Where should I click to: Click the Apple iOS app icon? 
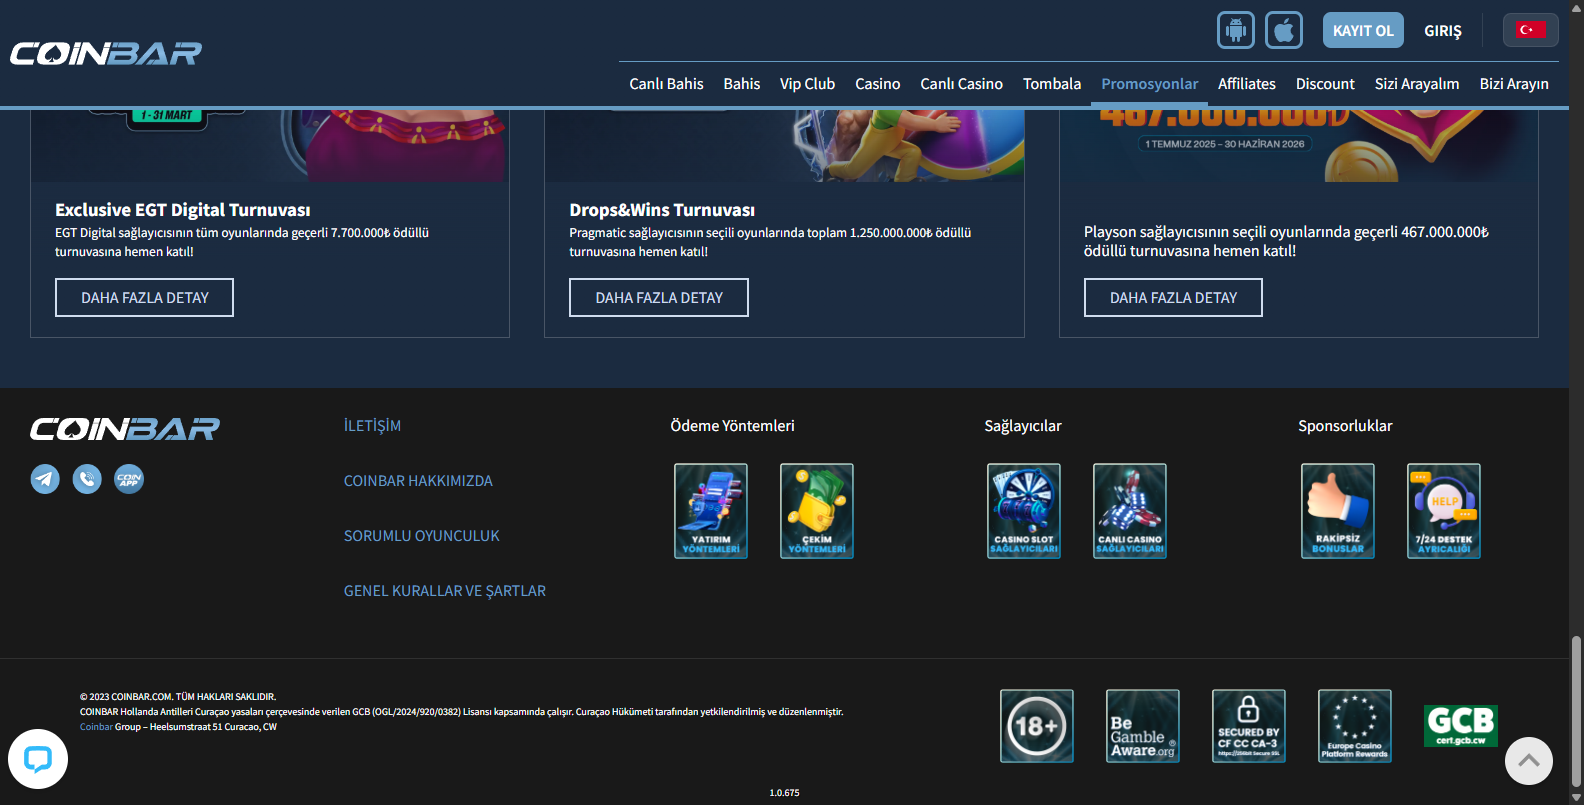[1284, 30]
